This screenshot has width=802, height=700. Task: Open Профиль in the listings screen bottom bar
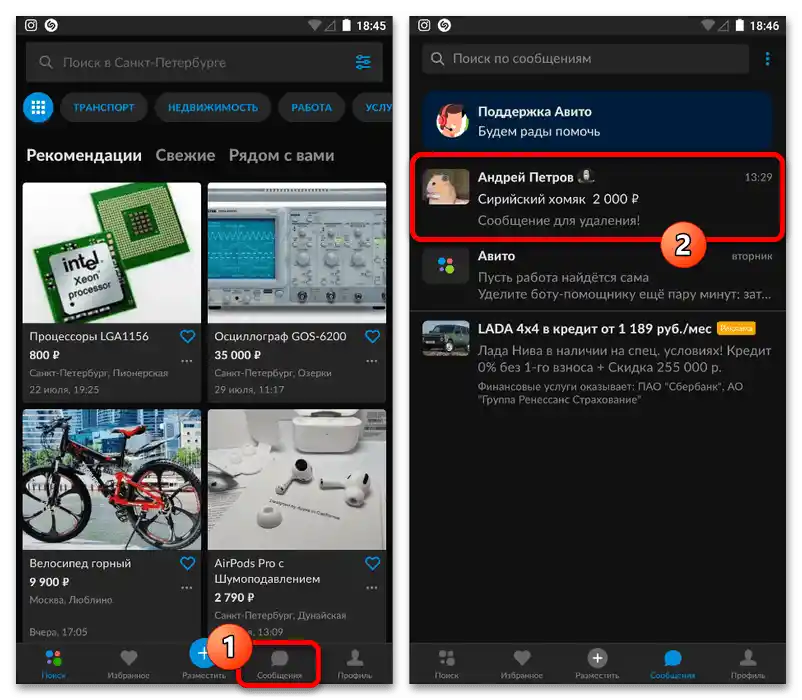click(x=354, y=664)
